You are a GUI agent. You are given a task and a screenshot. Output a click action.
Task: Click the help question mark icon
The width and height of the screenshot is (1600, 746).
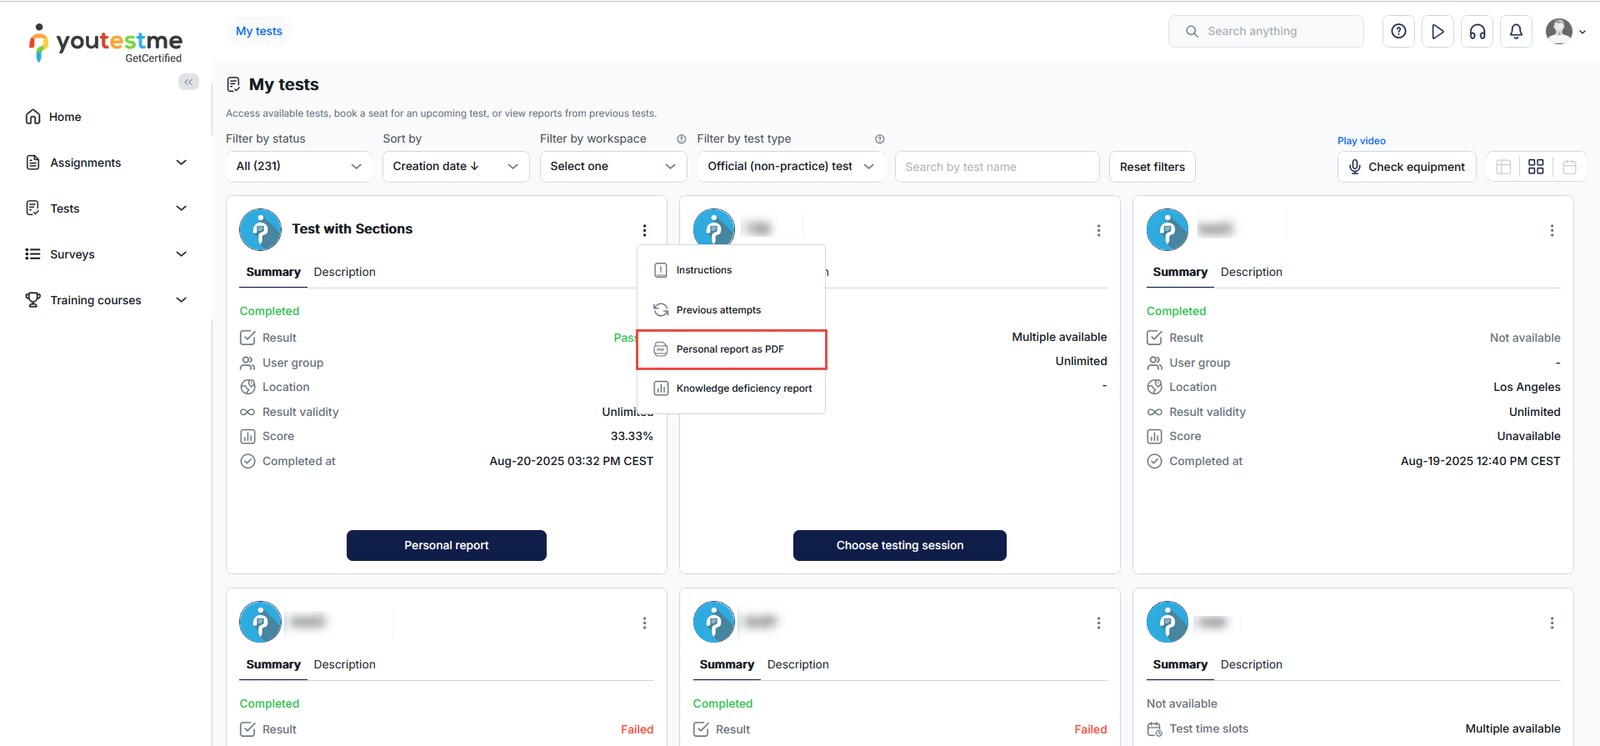tap(1398, 31)
